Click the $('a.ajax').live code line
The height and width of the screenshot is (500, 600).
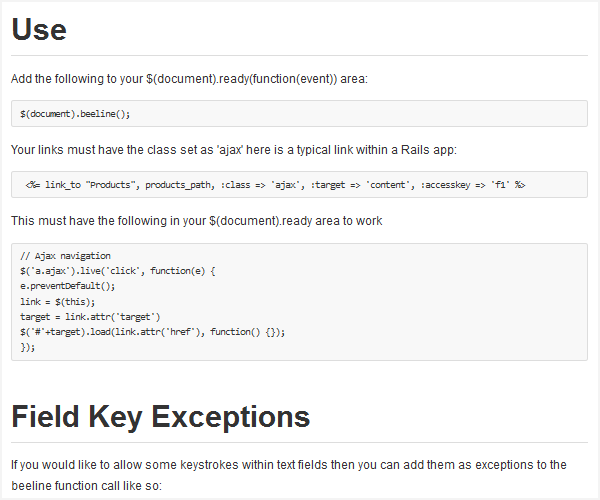coord(118,271)
